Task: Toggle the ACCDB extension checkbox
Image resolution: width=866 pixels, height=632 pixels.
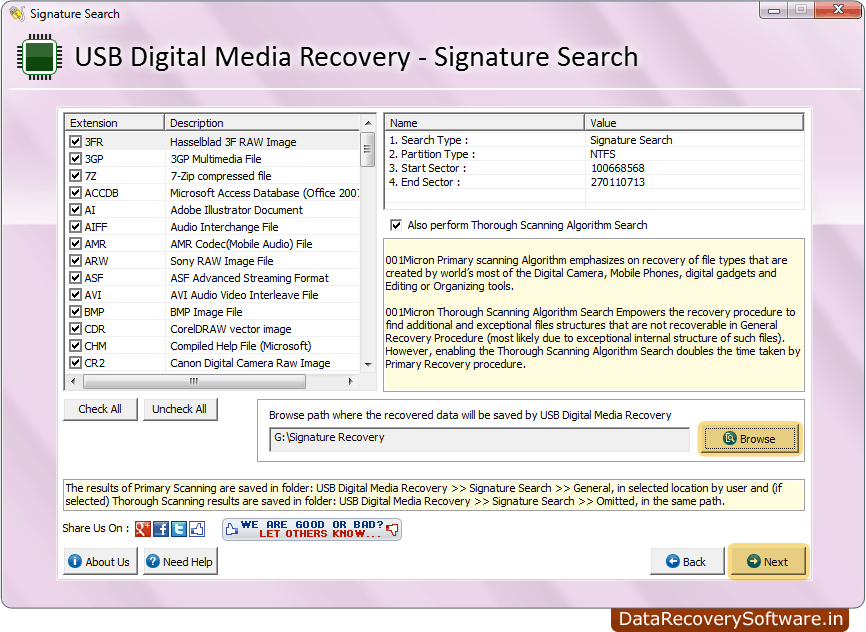Action: point(76,192)
